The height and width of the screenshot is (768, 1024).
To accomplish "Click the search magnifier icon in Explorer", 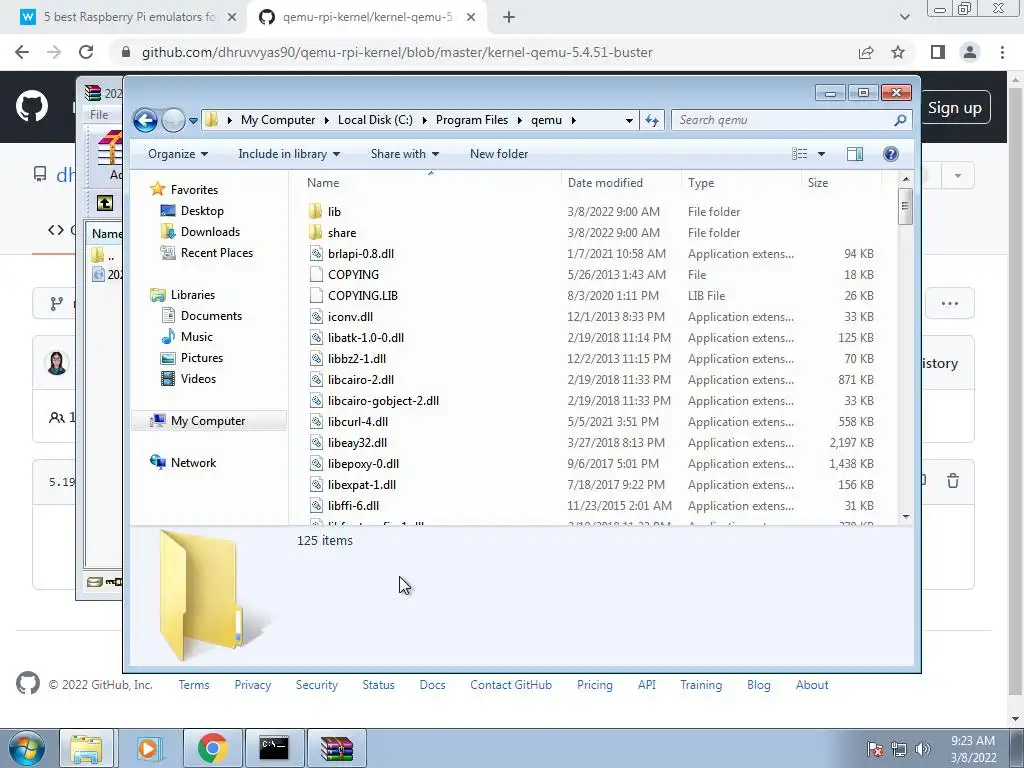I will click(900, 120).
